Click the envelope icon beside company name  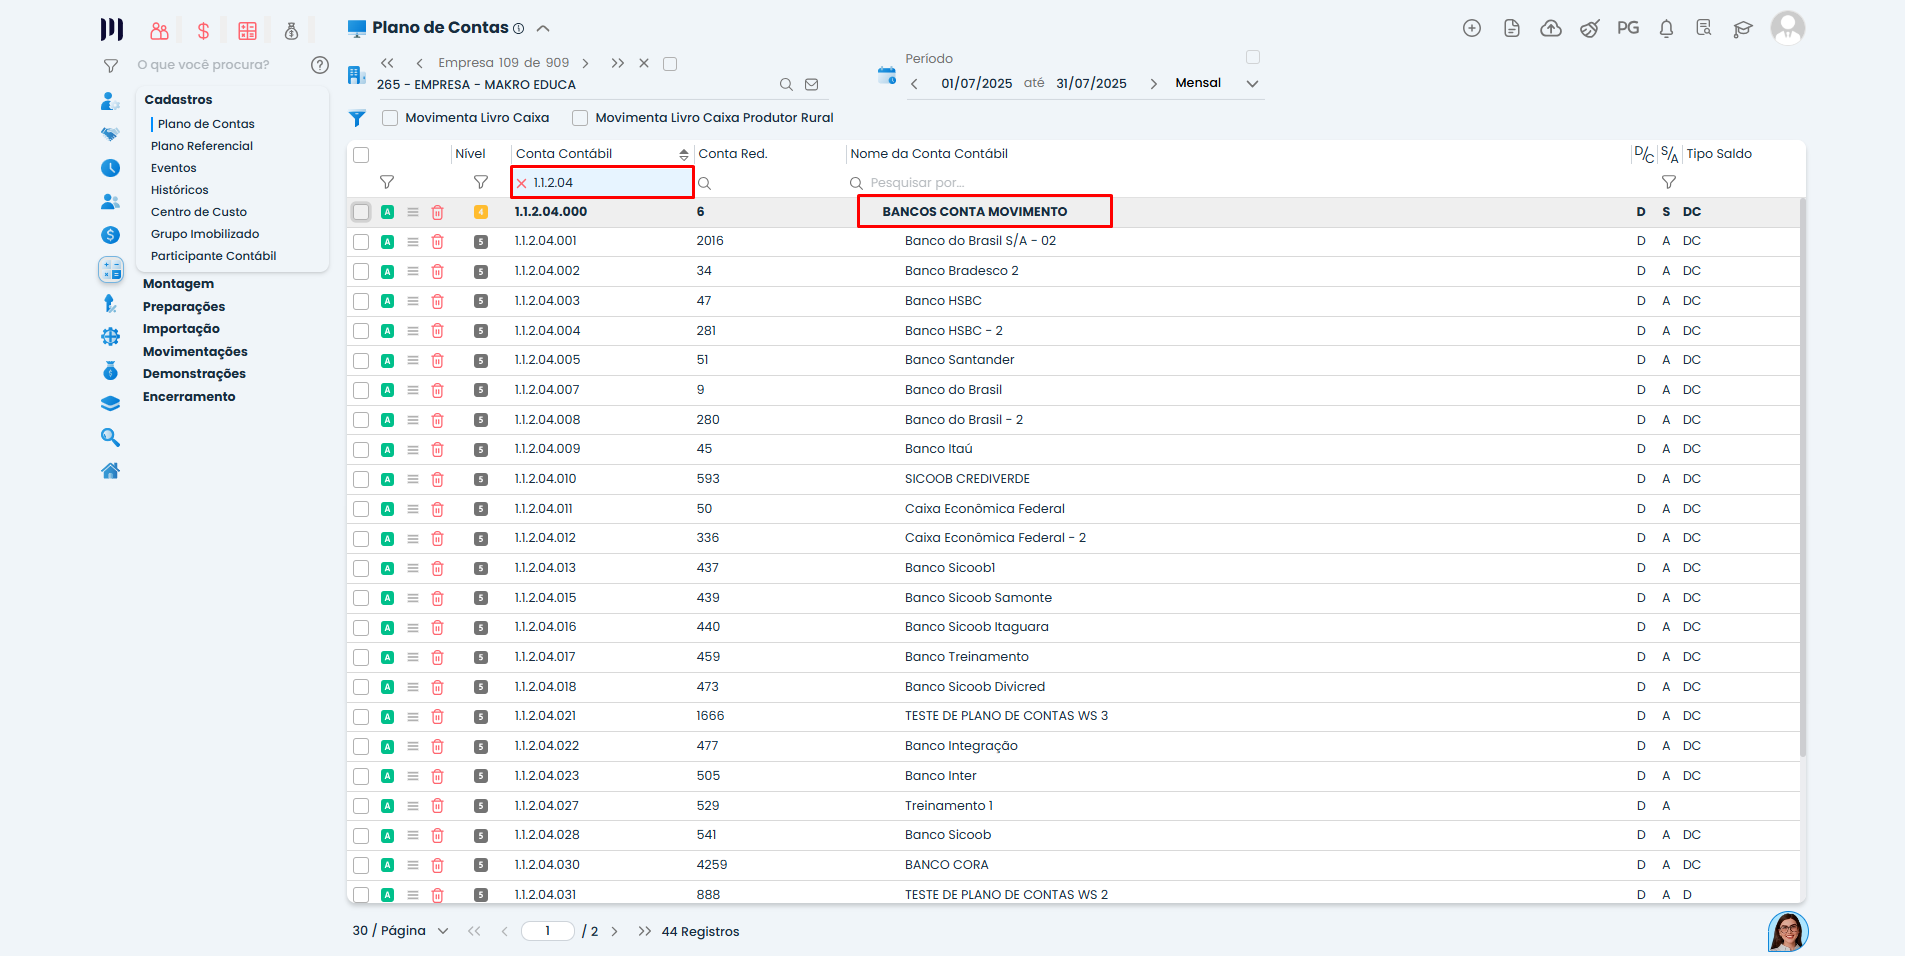(x=812, y=85)
